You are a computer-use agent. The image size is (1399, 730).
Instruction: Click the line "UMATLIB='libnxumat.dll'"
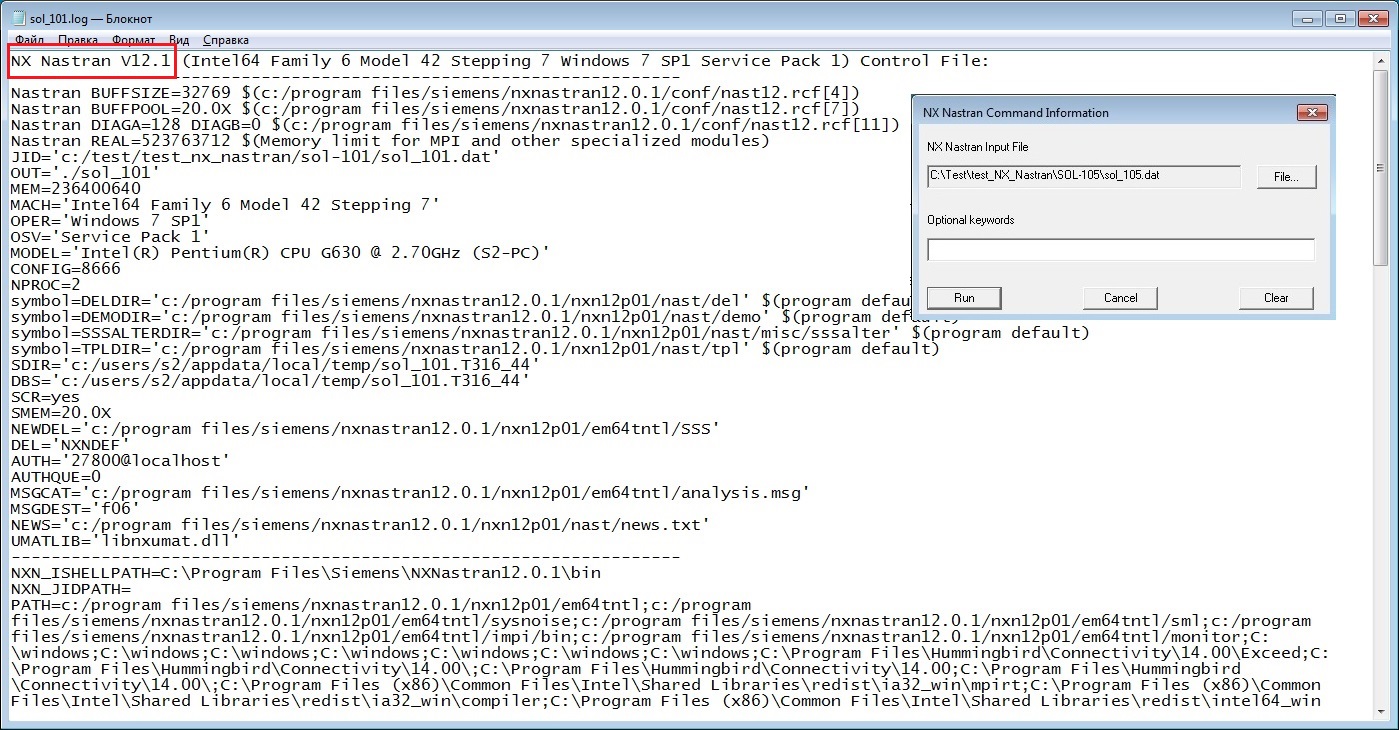[x=125, y=541]
